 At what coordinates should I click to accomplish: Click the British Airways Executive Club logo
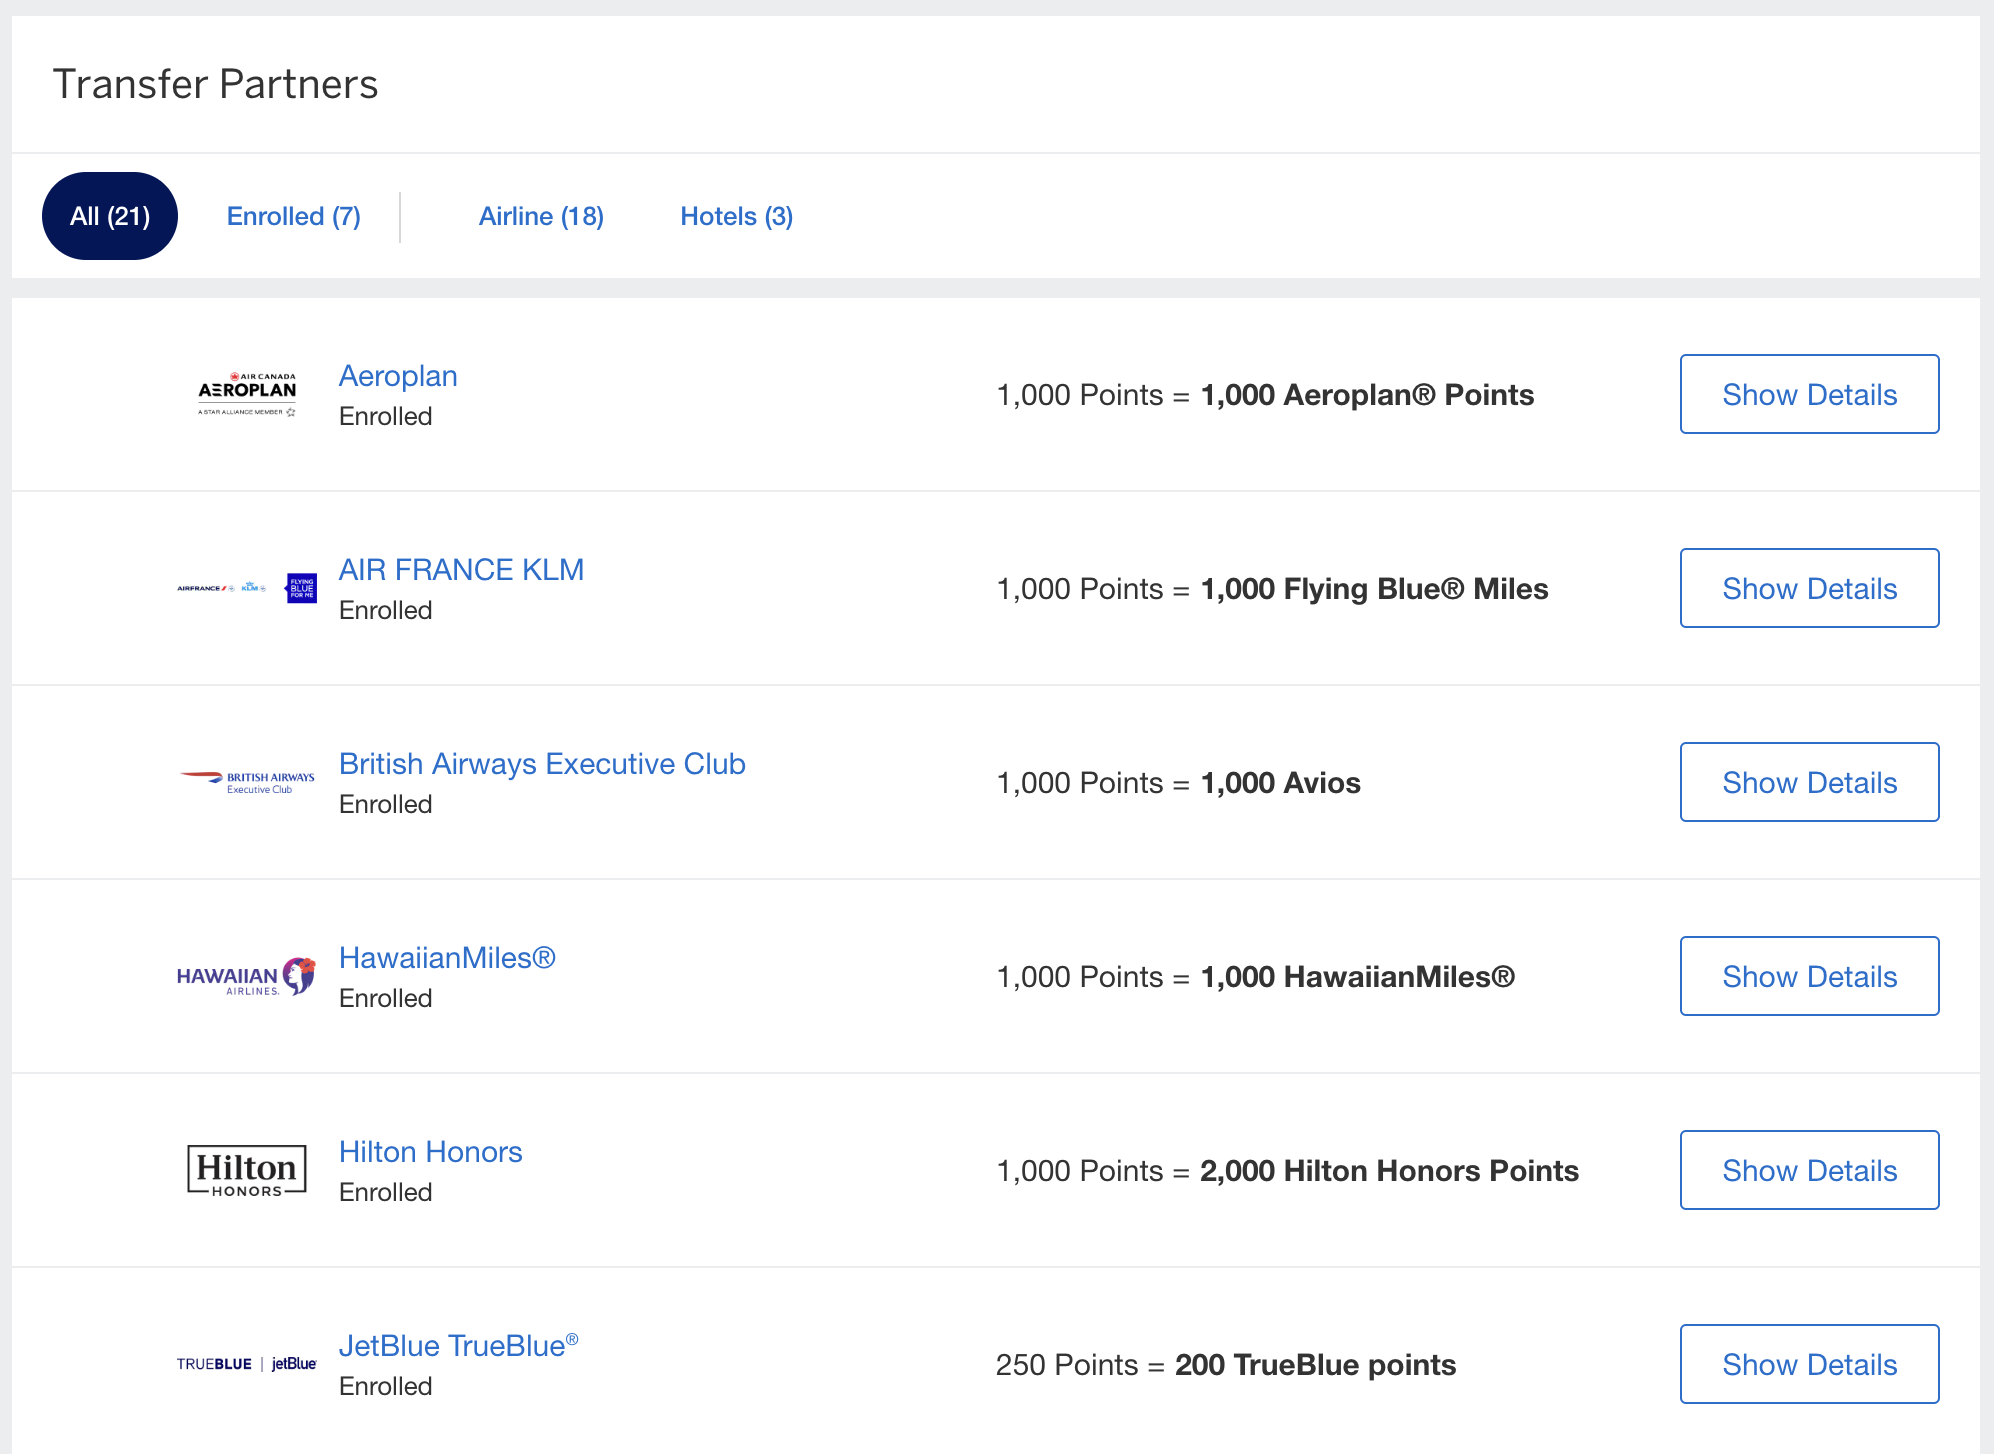pos(246,781)
